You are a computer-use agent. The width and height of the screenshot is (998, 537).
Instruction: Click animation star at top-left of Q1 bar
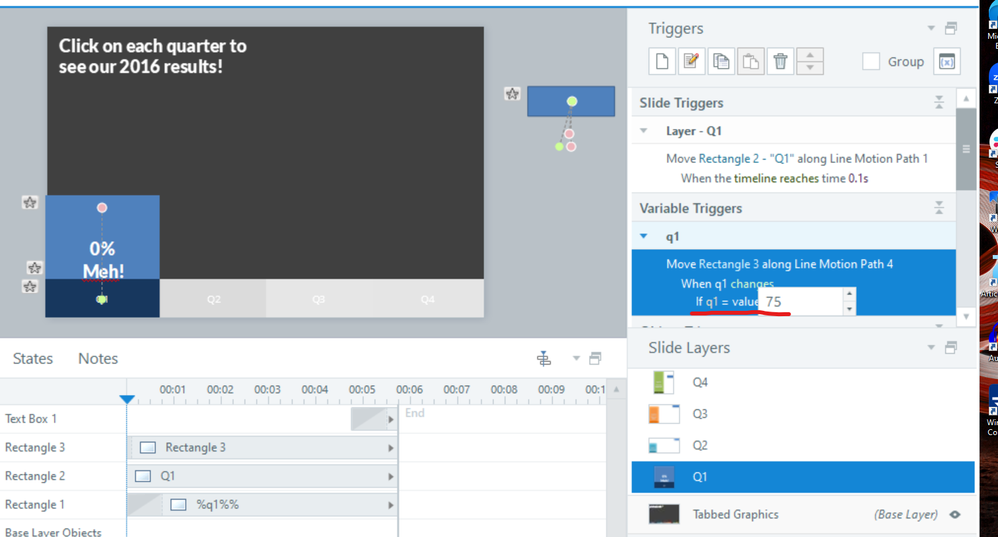[30, 202]
